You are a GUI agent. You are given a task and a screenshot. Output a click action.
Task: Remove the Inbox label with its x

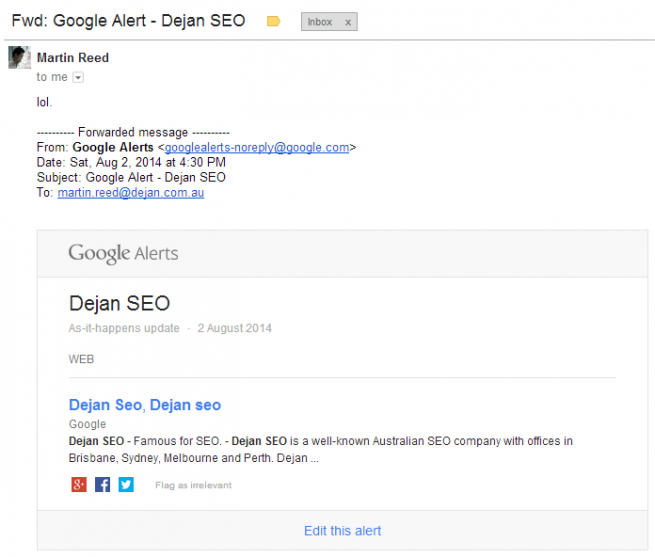coord(348,23)
